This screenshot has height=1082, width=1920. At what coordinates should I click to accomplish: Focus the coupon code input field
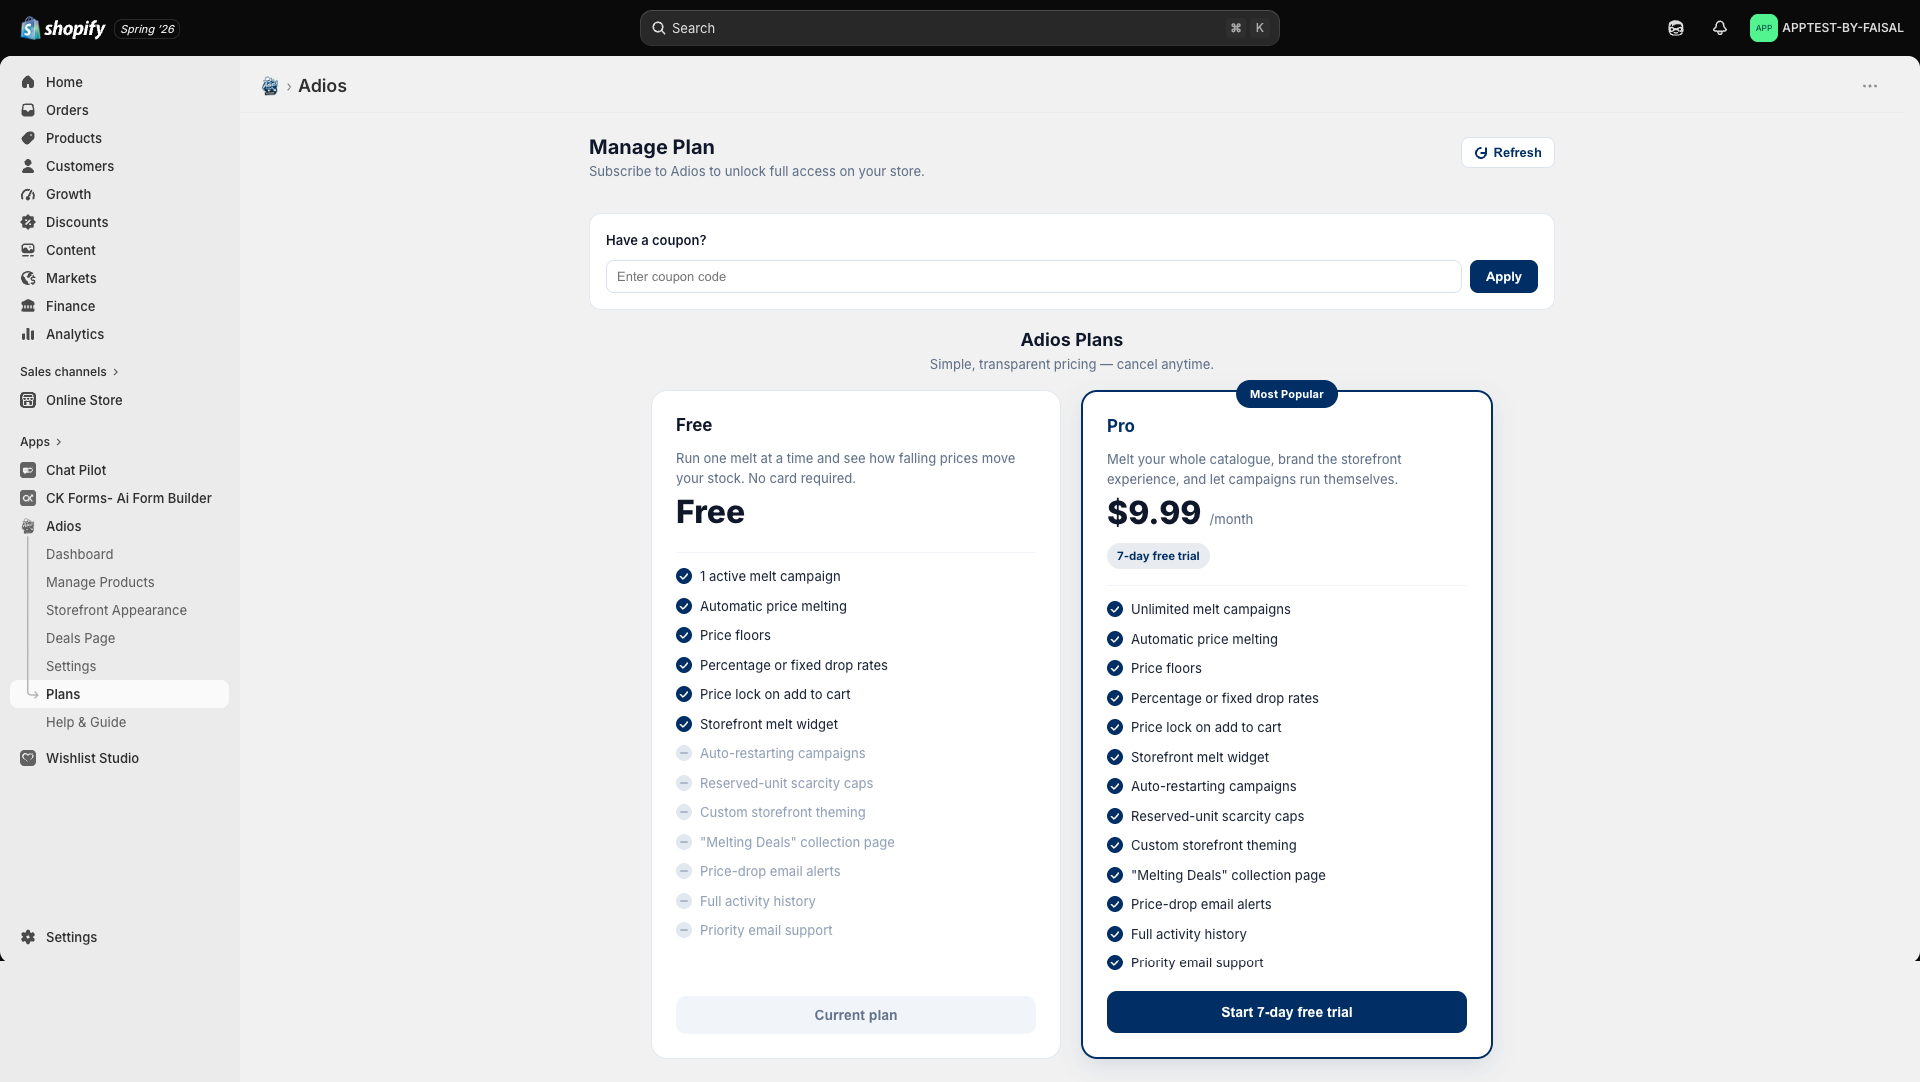pos(1034,277)
